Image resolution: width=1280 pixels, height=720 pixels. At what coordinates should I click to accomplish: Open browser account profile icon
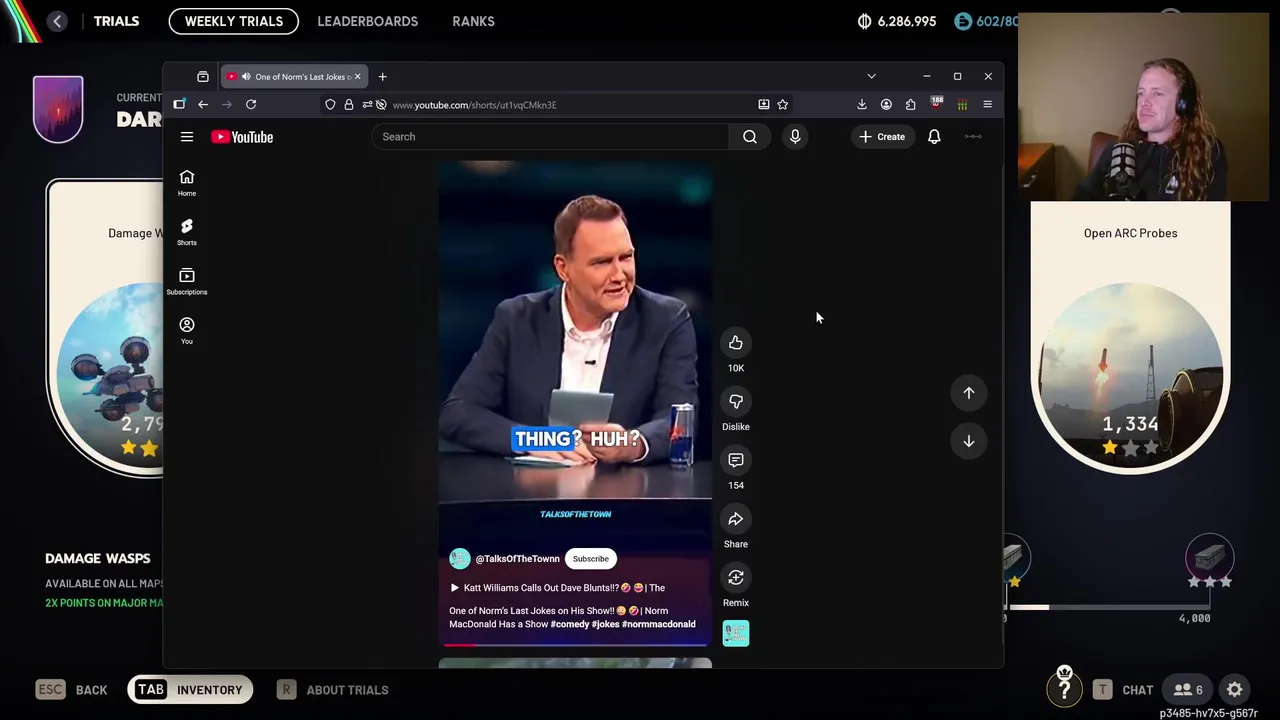point(886,104)
